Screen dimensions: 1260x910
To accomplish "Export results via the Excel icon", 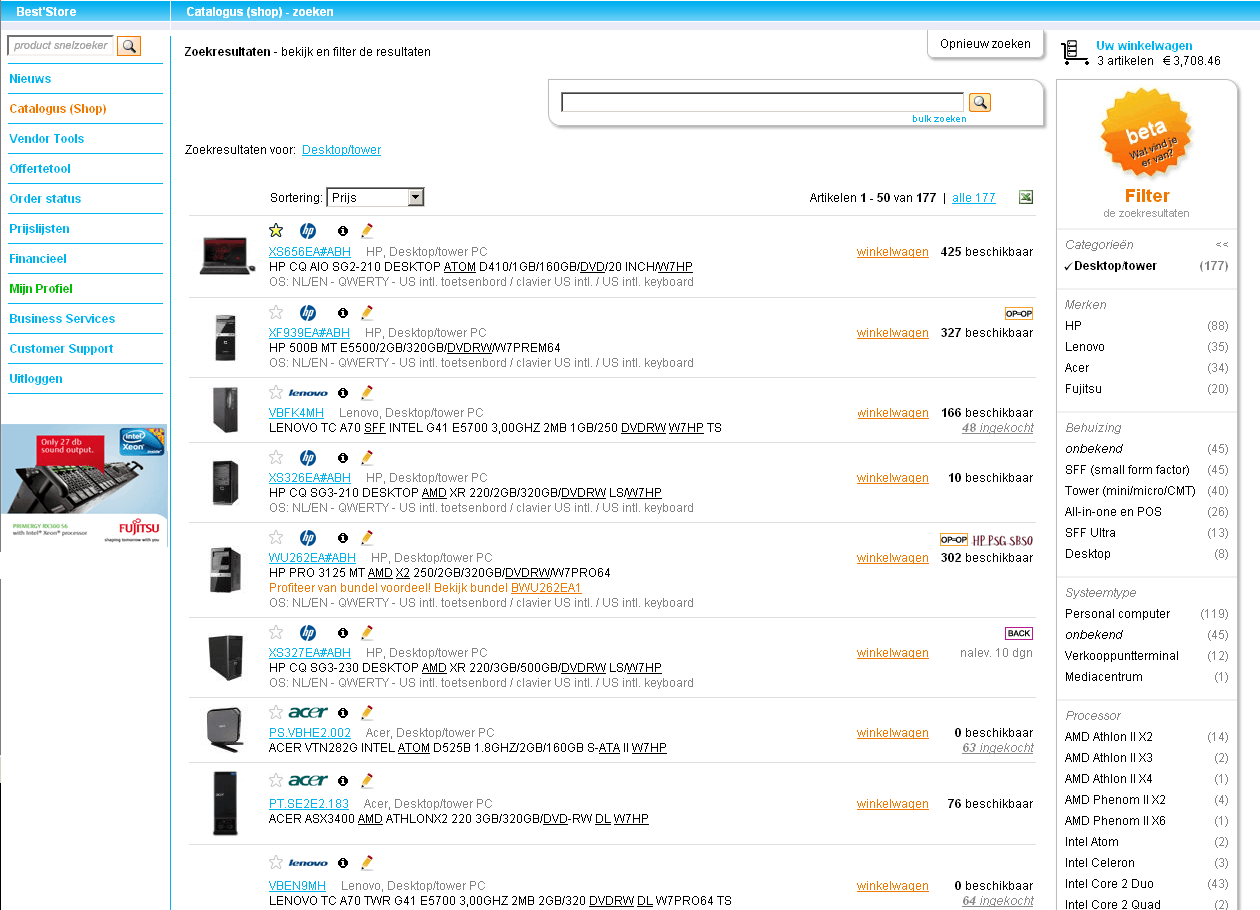I will (1026, 197).
